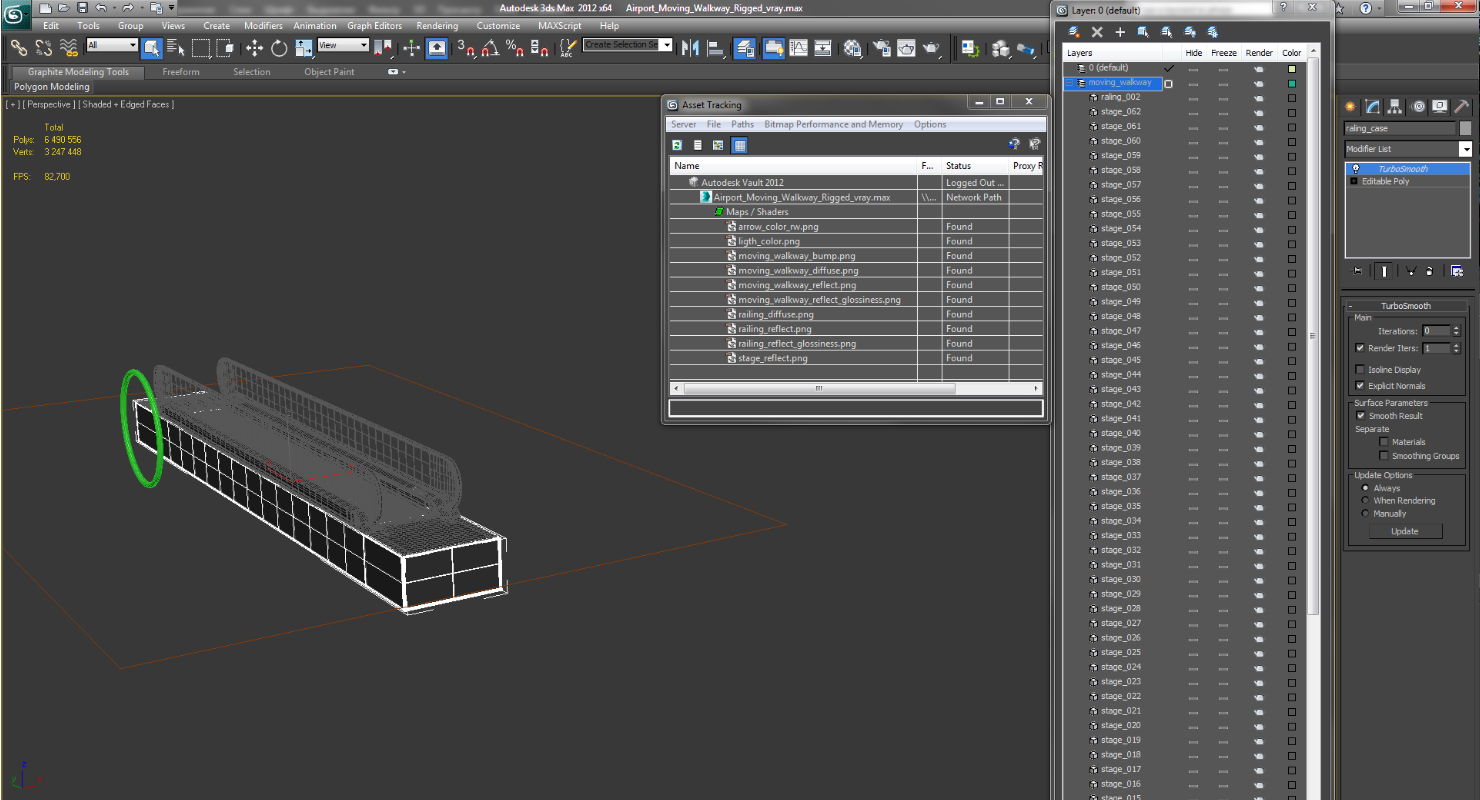Image resolution: width=1480 pixels, height=800 pixels.
Task: Click the Mirror tool icon
Action: (690, 47)
